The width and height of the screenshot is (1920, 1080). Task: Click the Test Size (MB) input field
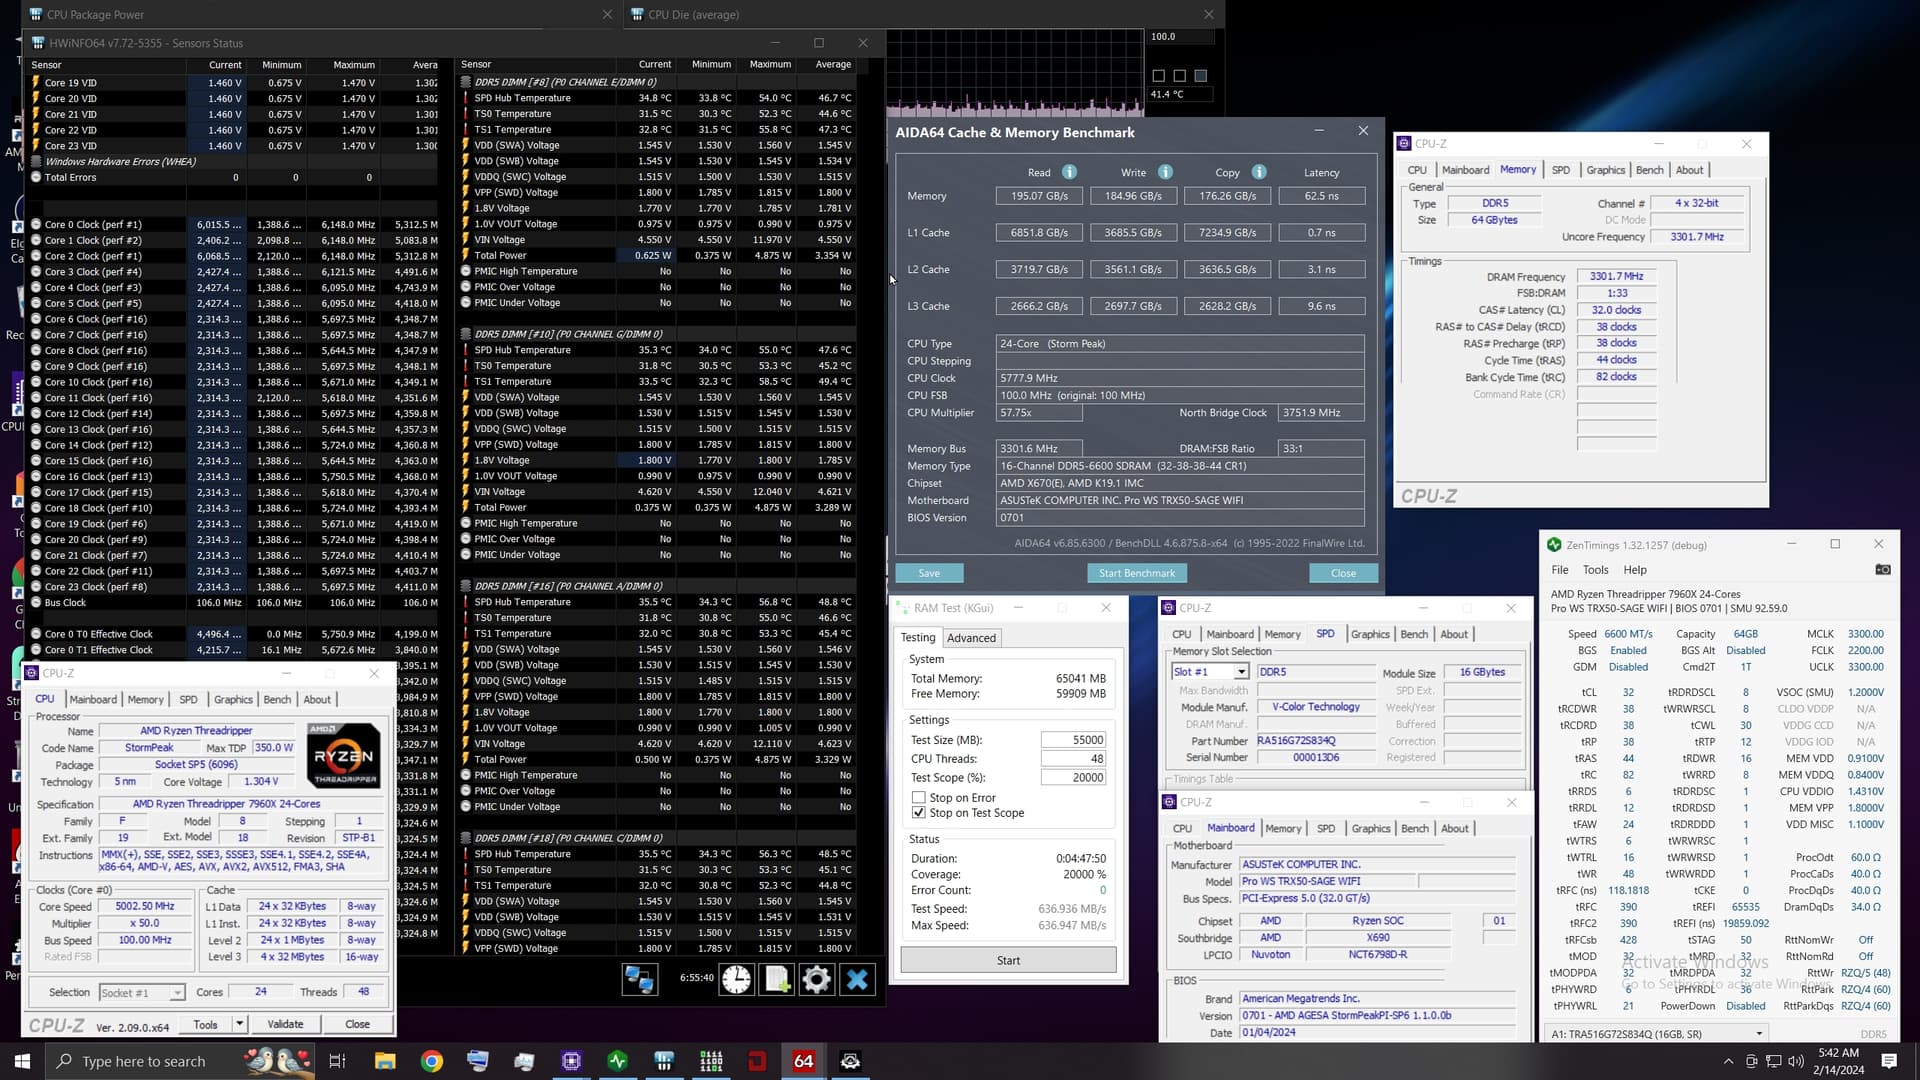pos(1073,740)
